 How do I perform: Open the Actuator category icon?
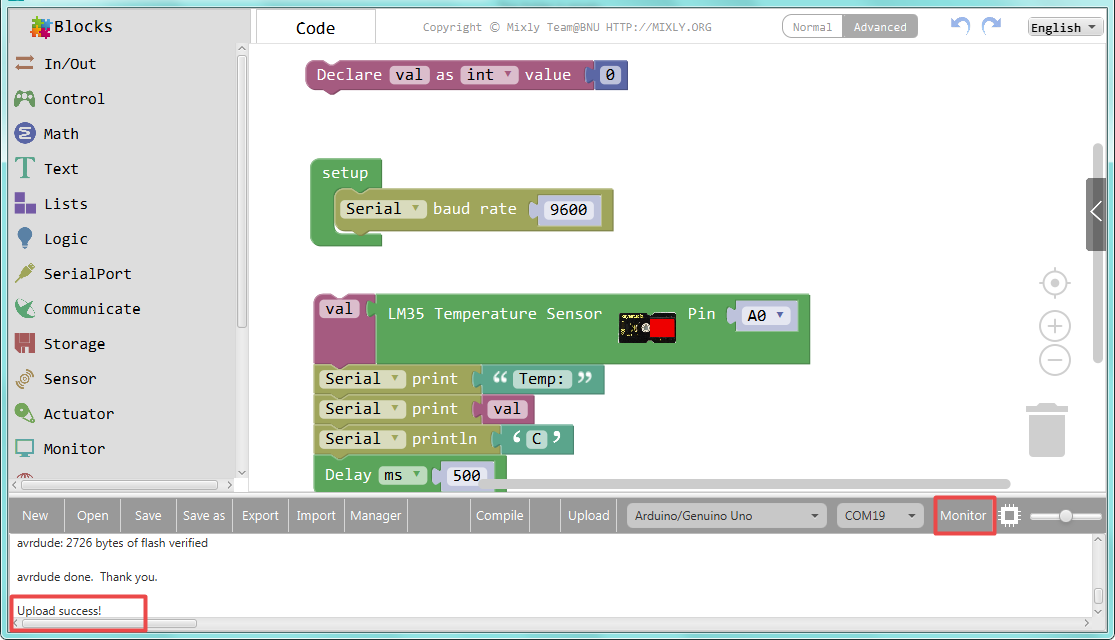(x=25, y=413)
